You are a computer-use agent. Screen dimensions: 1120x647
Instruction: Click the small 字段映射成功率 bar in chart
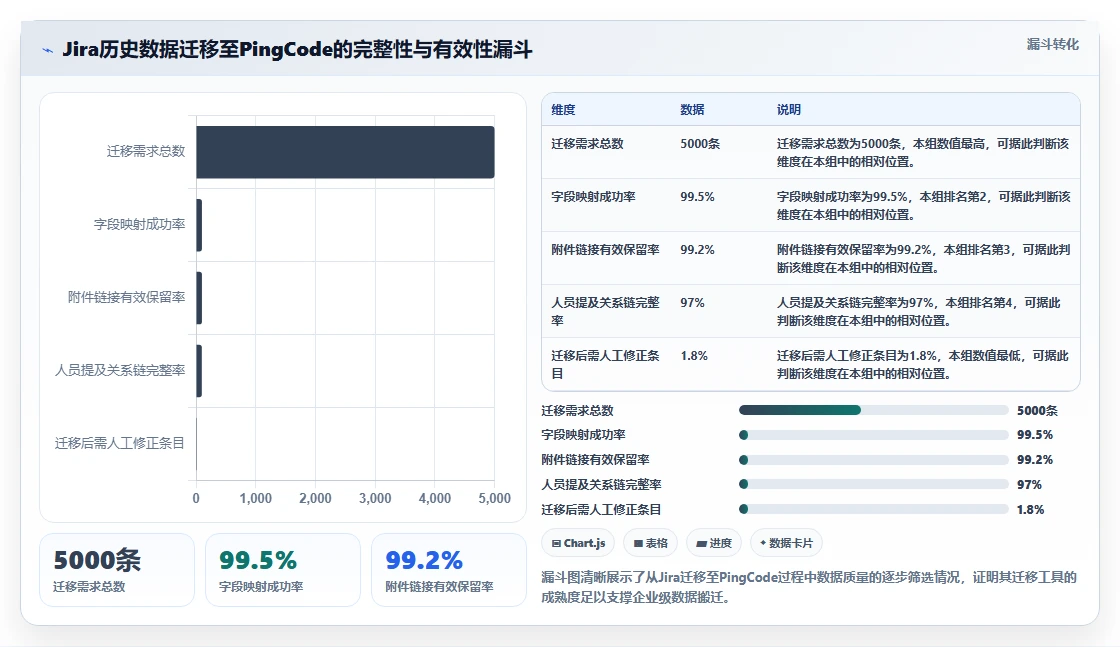[199, 225]
